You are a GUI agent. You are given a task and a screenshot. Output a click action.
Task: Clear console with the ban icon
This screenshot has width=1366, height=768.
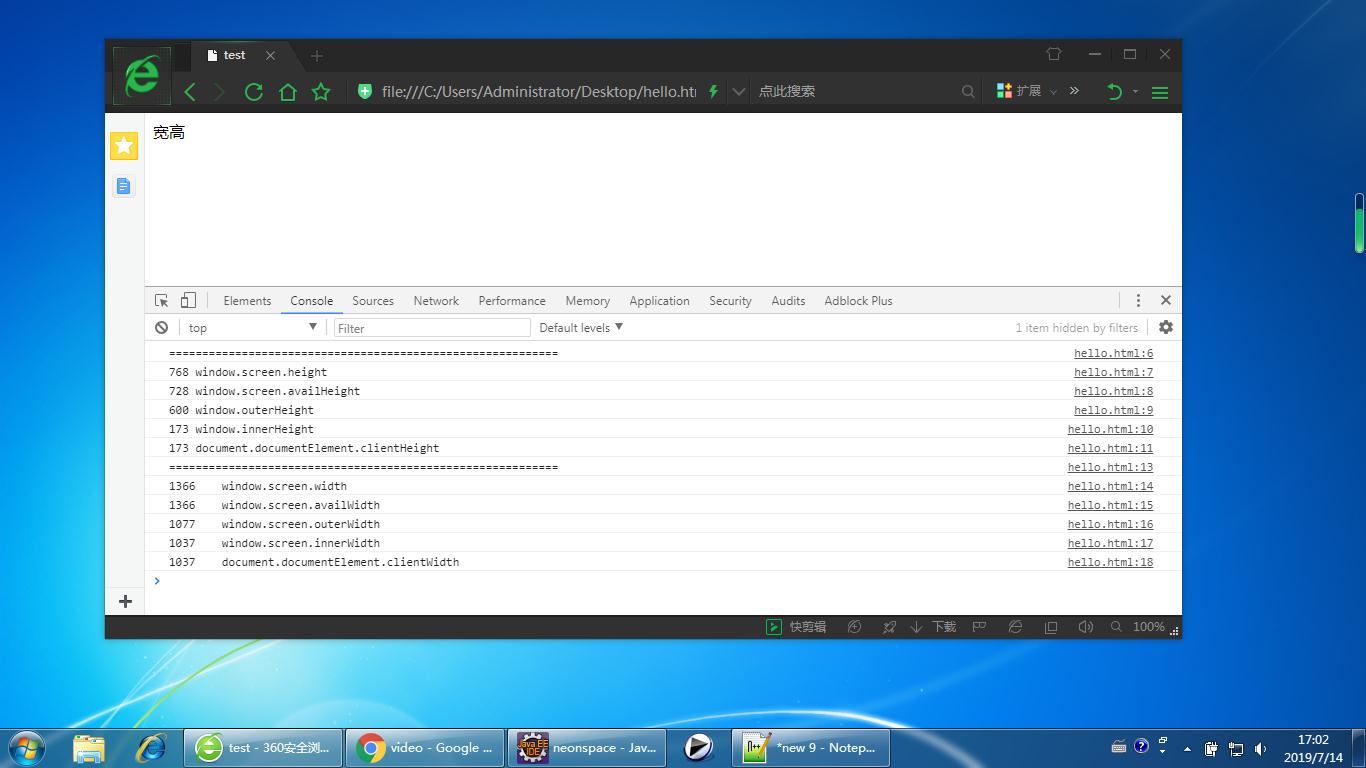click(161, 327)
